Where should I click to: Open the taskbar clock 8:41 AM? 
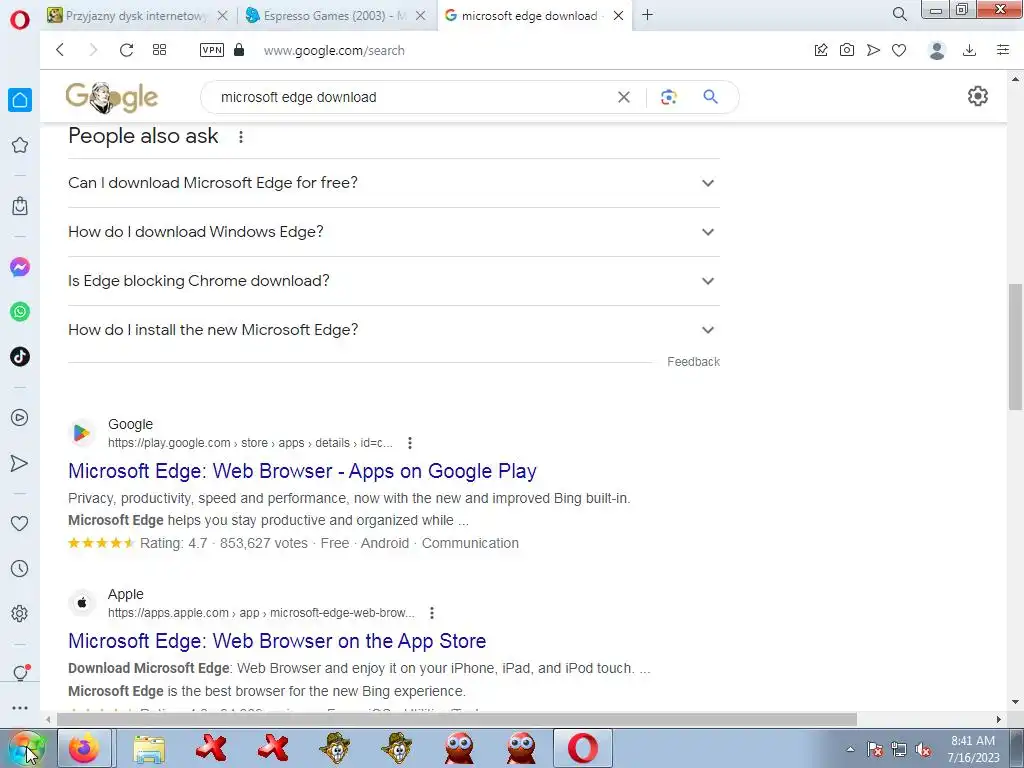click(973, 749)
